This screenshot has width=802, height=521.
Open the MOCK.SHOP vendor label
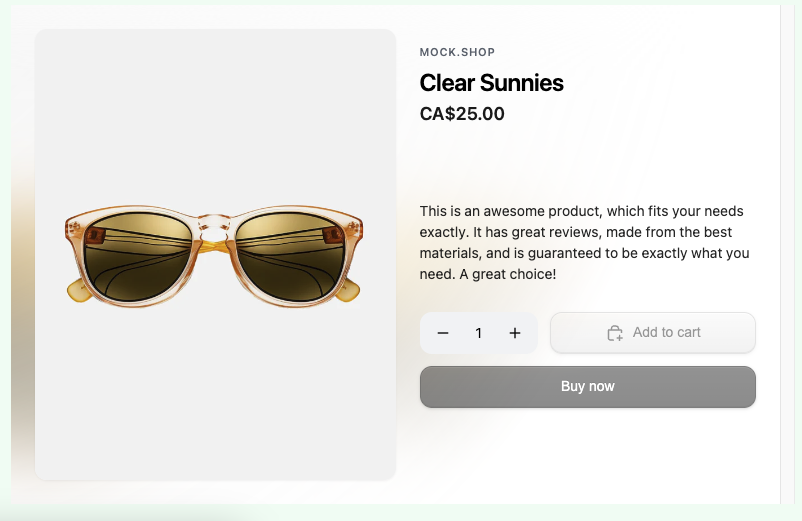point(457,52)
